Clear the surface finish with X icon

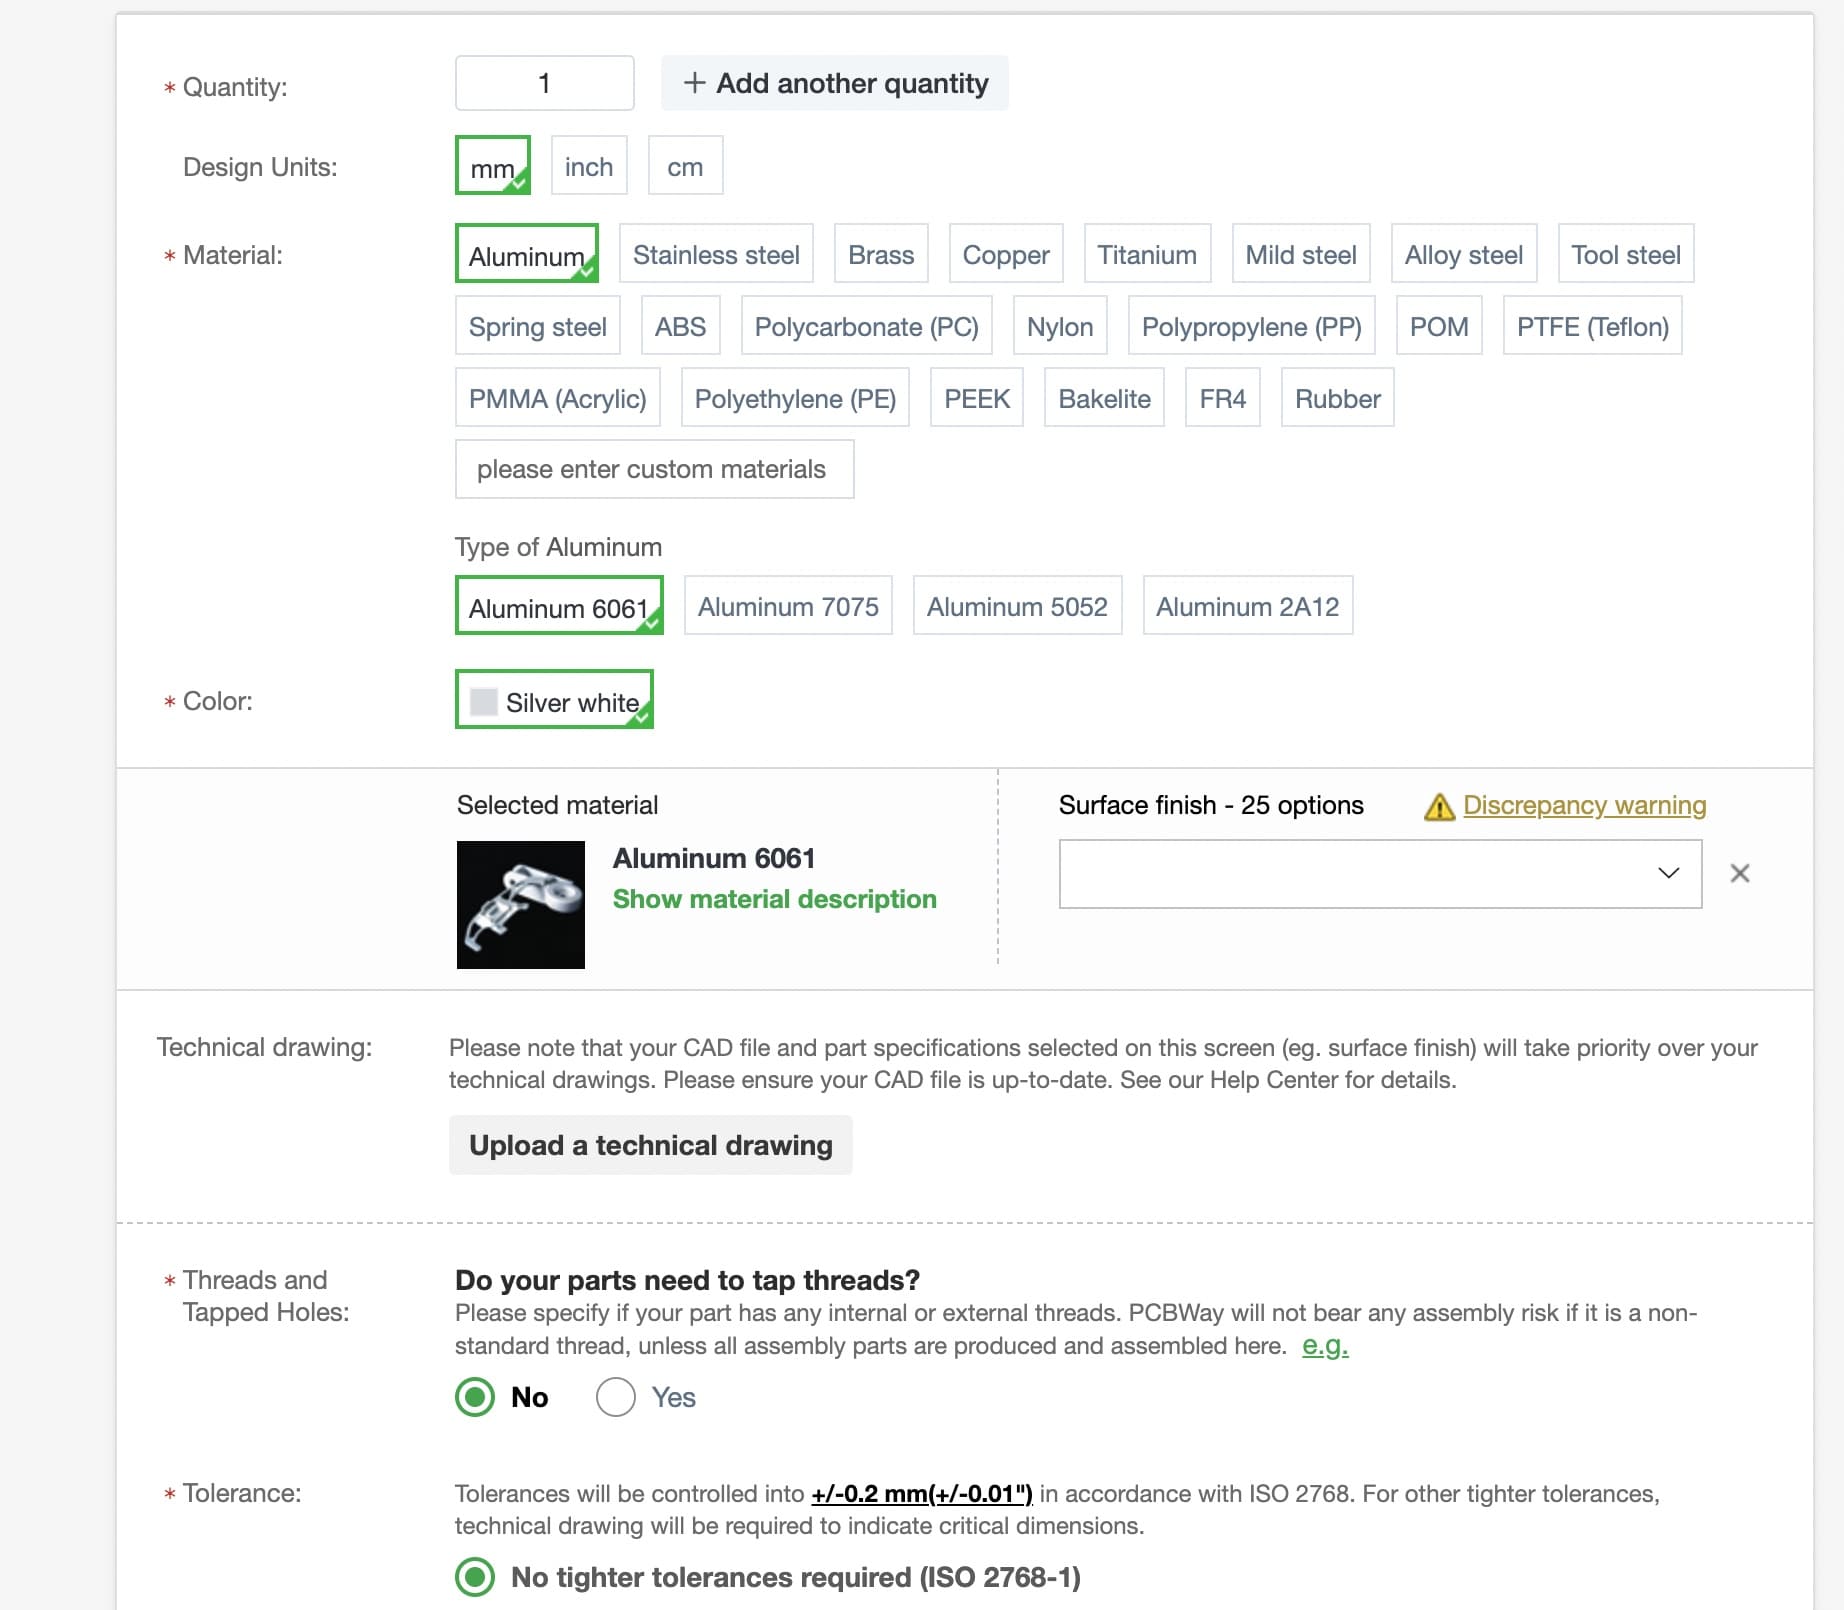tap(1740, 874)
